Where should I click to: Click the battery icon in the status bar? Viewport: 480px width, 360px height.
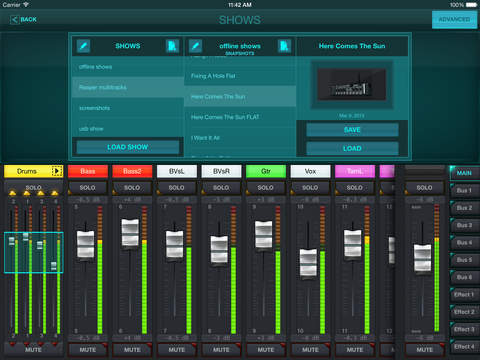[471, 5]
